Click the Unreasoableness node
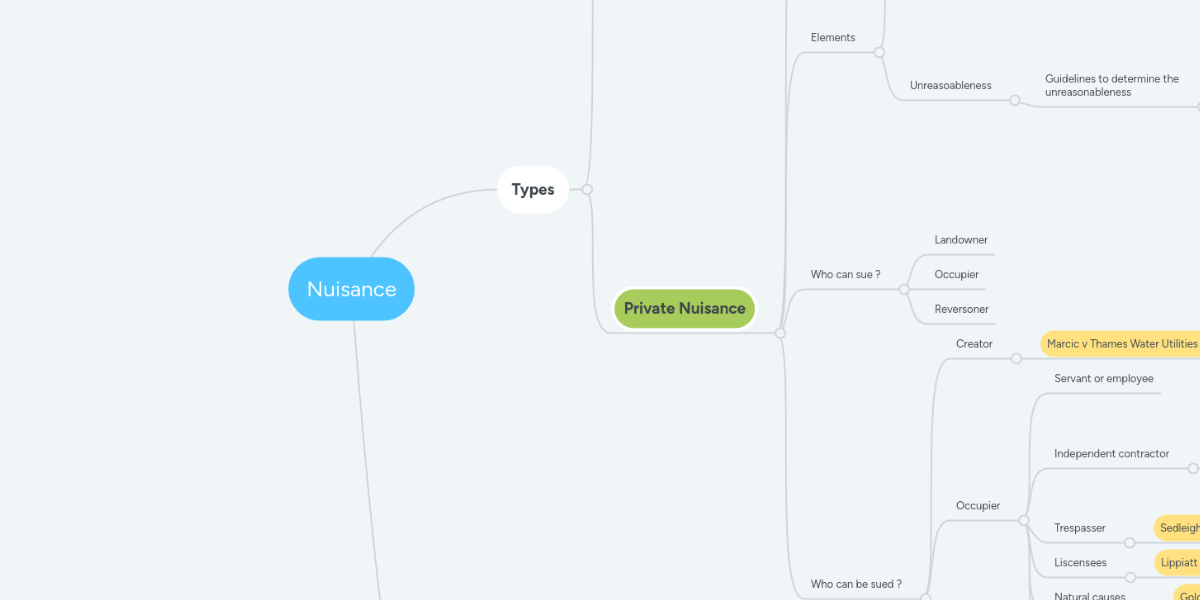 [947, 85]
